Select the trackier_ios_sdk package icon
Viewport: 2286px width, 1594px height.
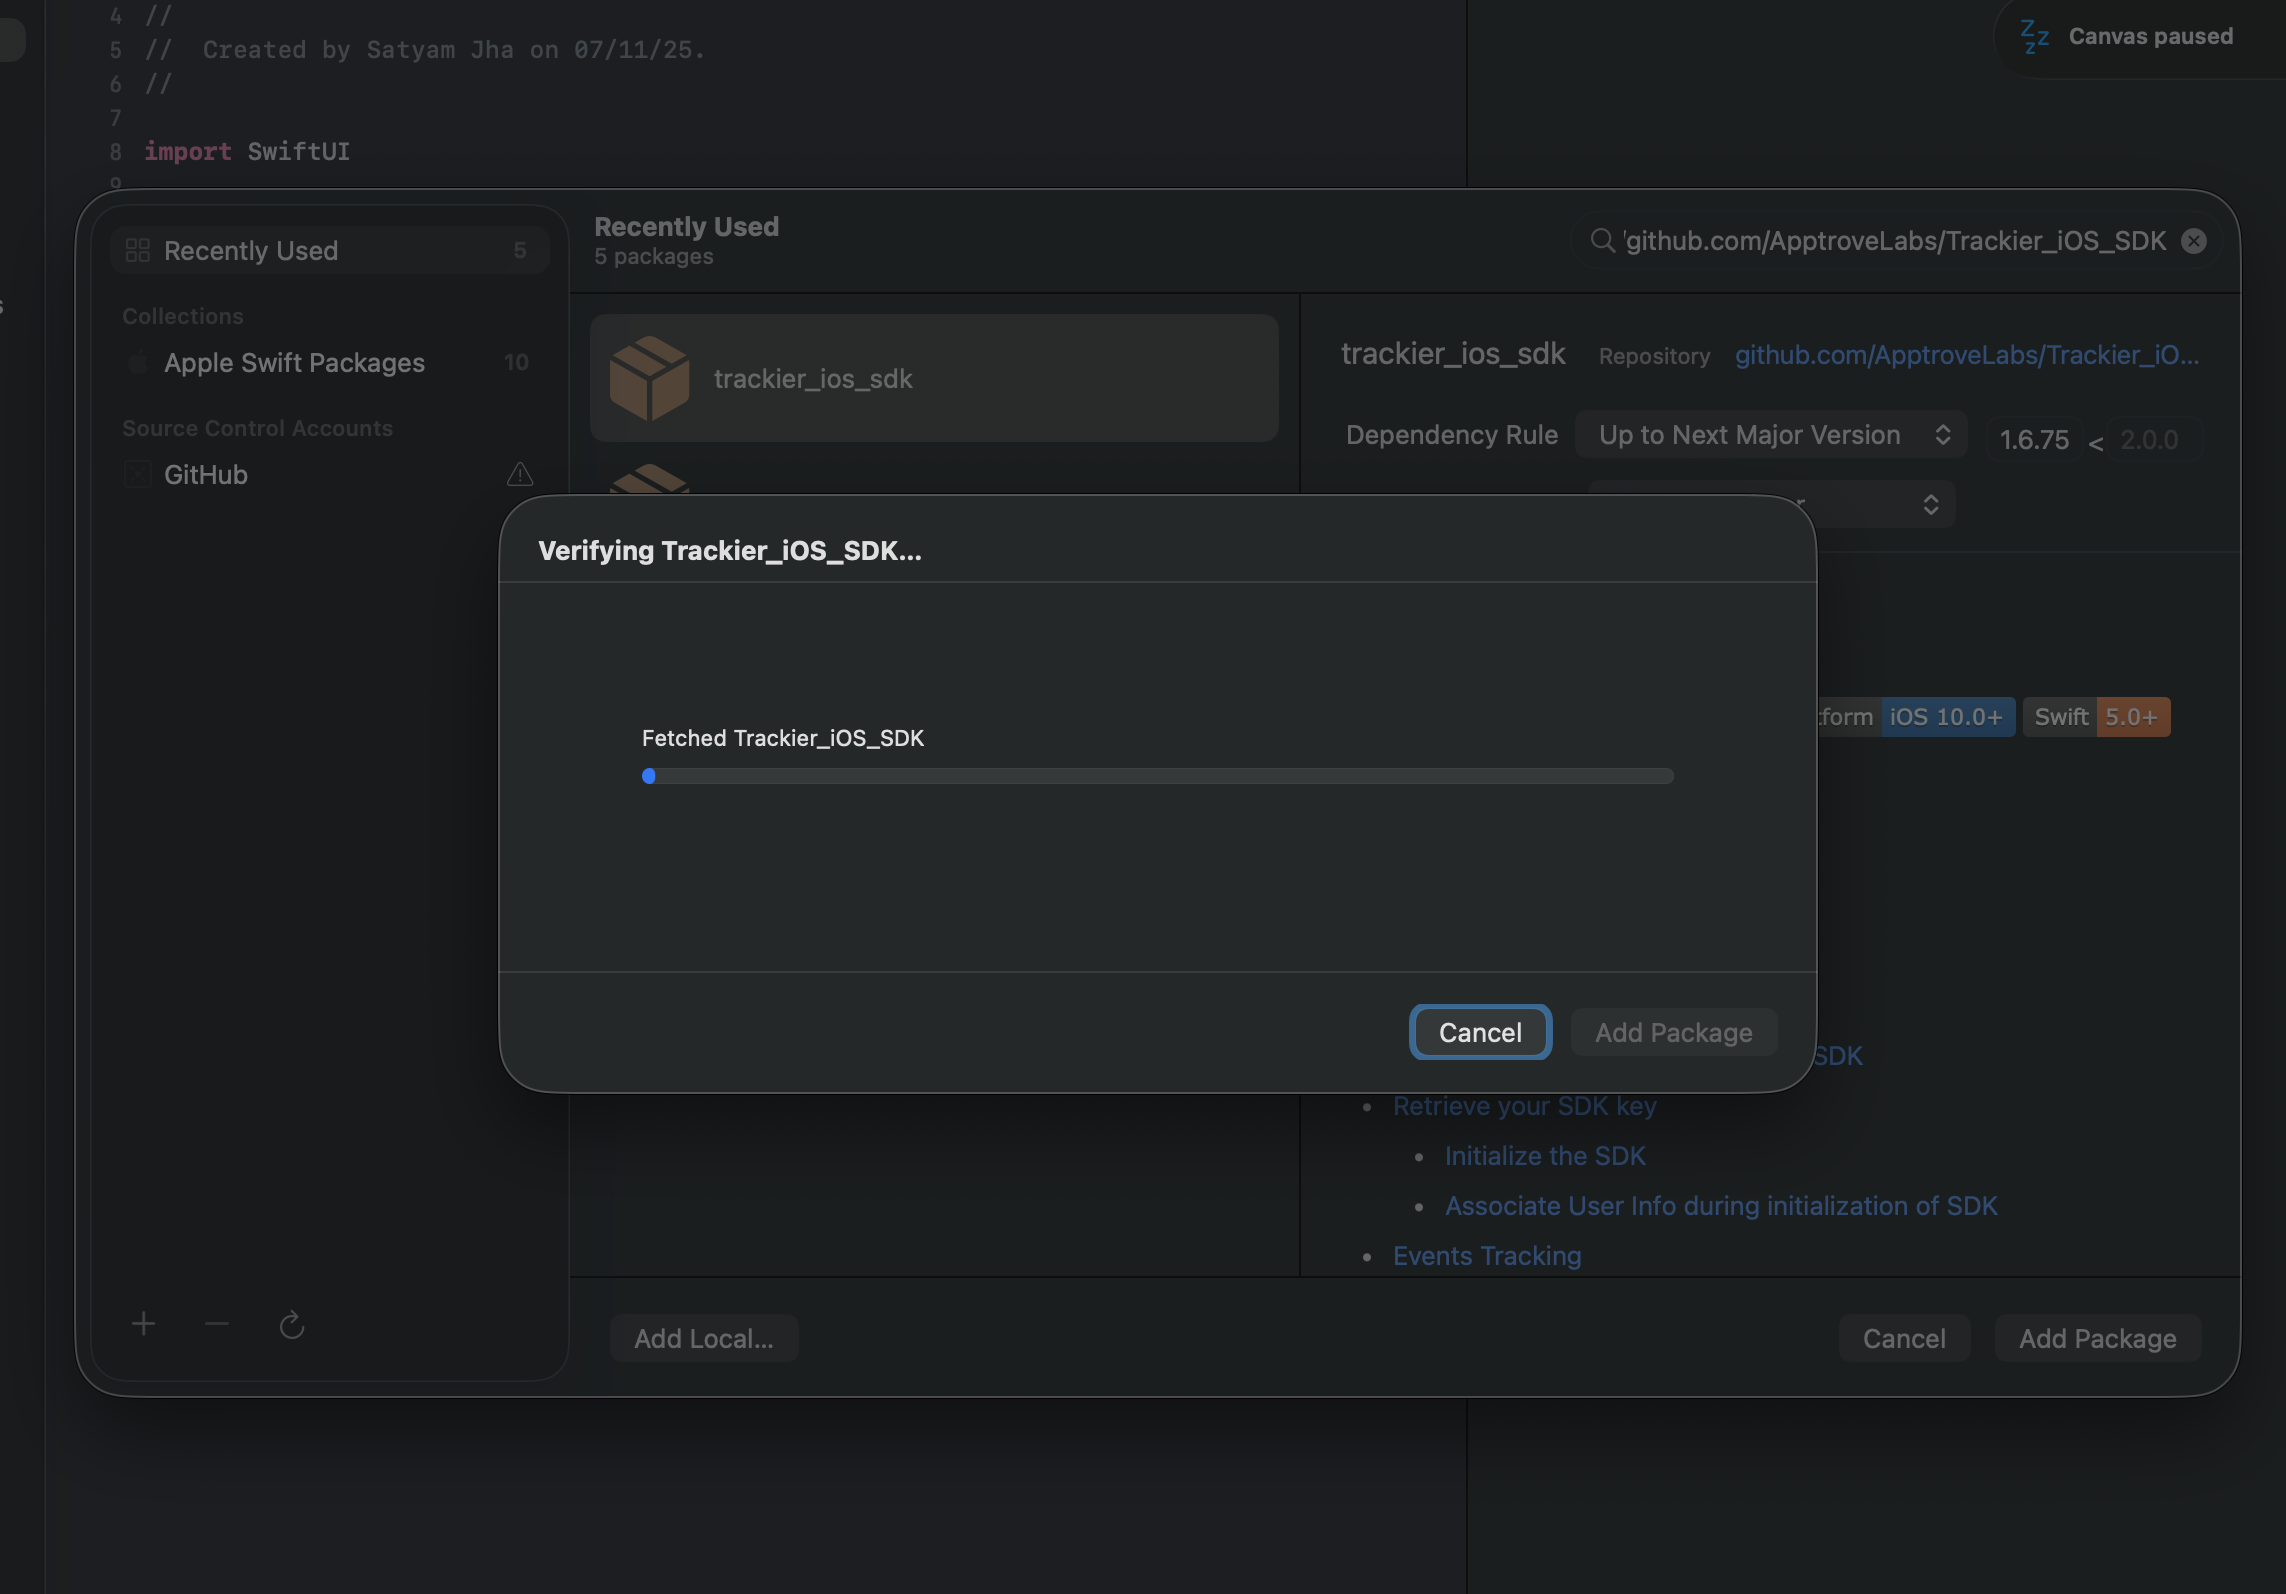648,378
